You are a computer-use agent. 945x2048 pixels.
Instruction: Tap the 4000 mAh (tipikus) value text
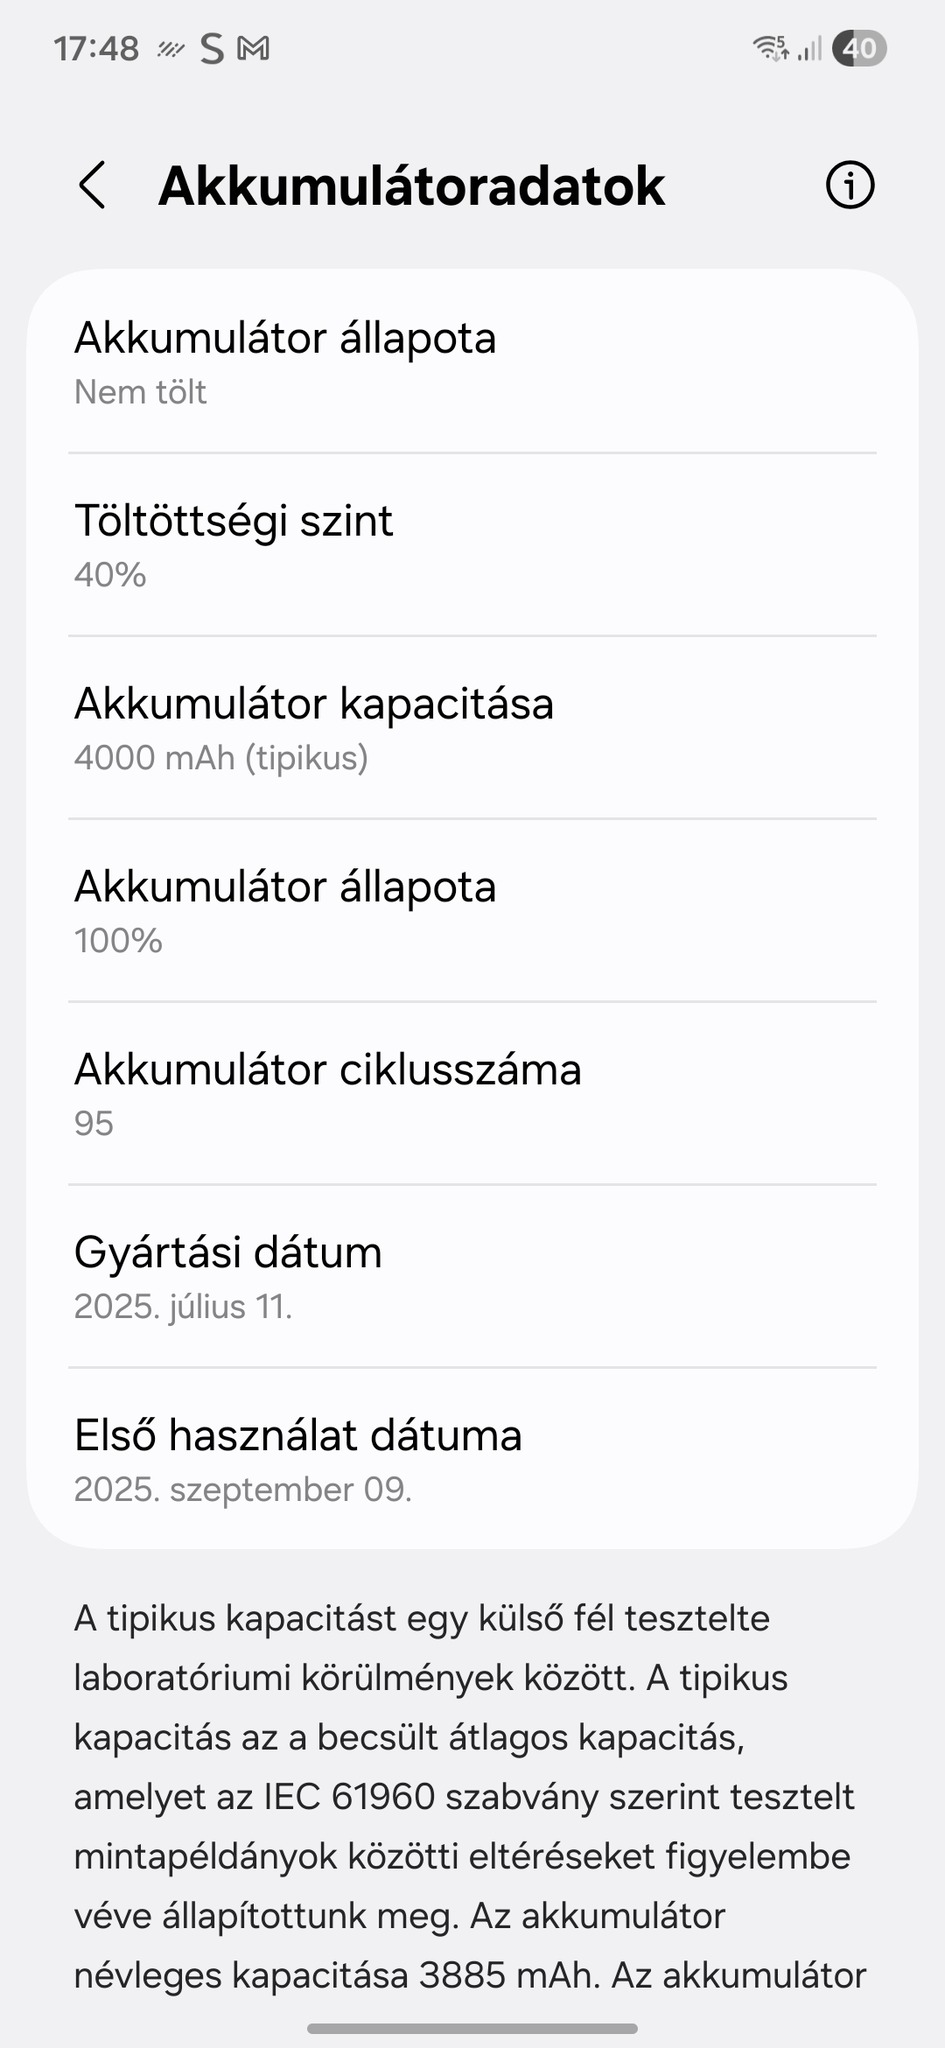point(221,758)
